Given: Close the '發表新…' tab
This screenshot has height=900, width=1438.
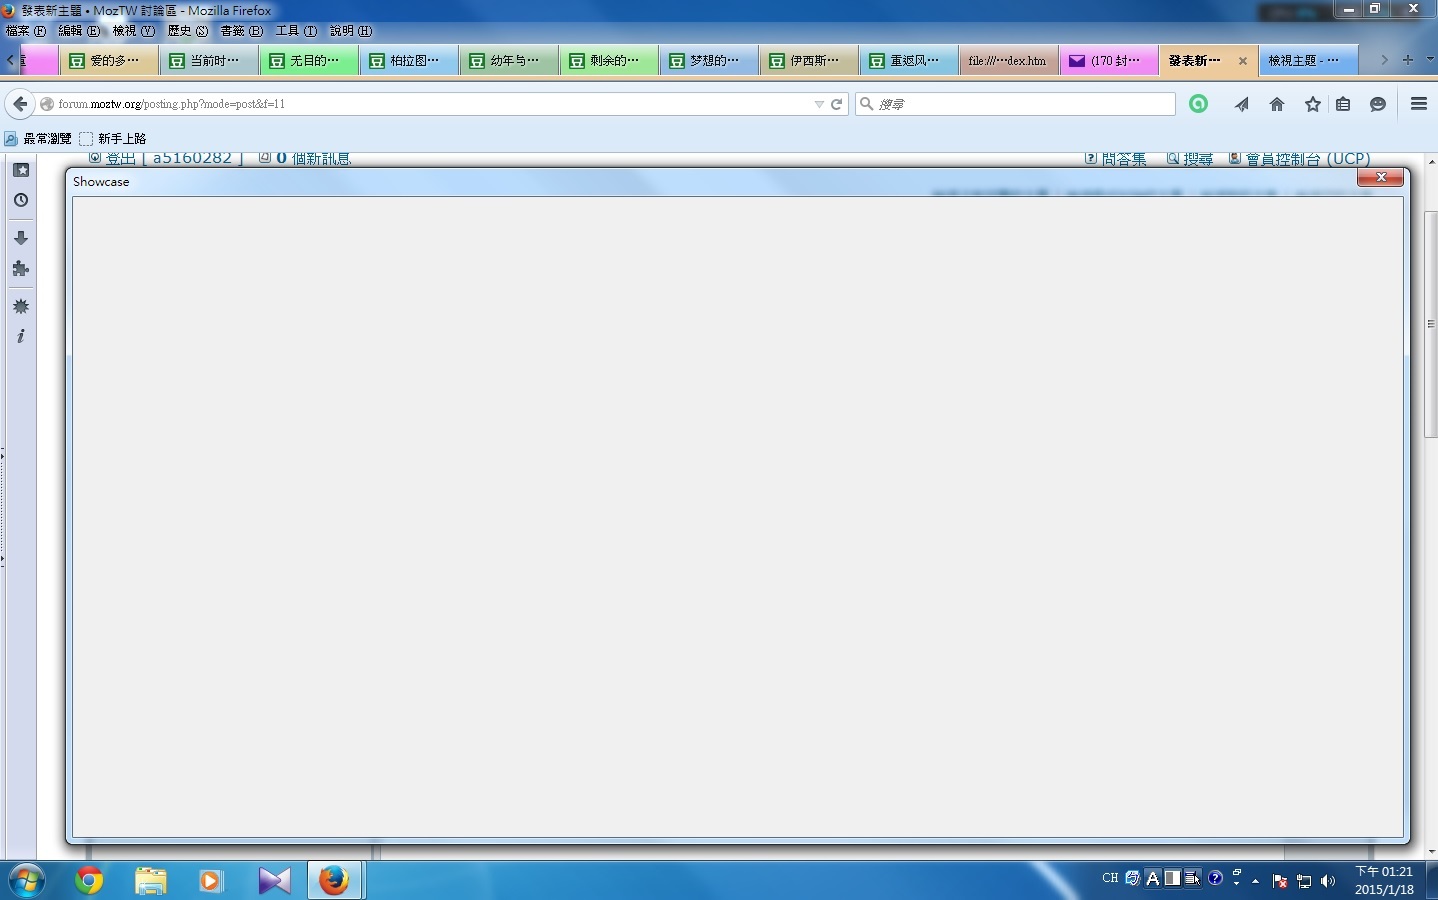Looking at the screenshot, I should 1243,61.
